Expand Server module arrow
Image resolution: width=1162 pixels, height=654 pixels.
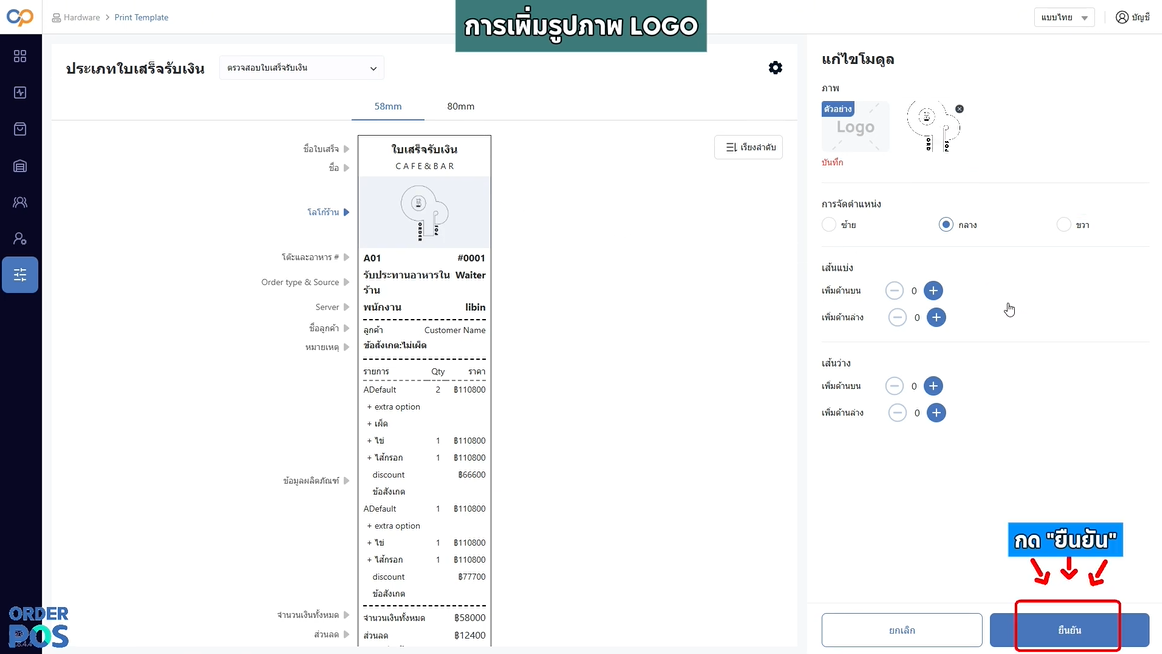coord(346,307)
